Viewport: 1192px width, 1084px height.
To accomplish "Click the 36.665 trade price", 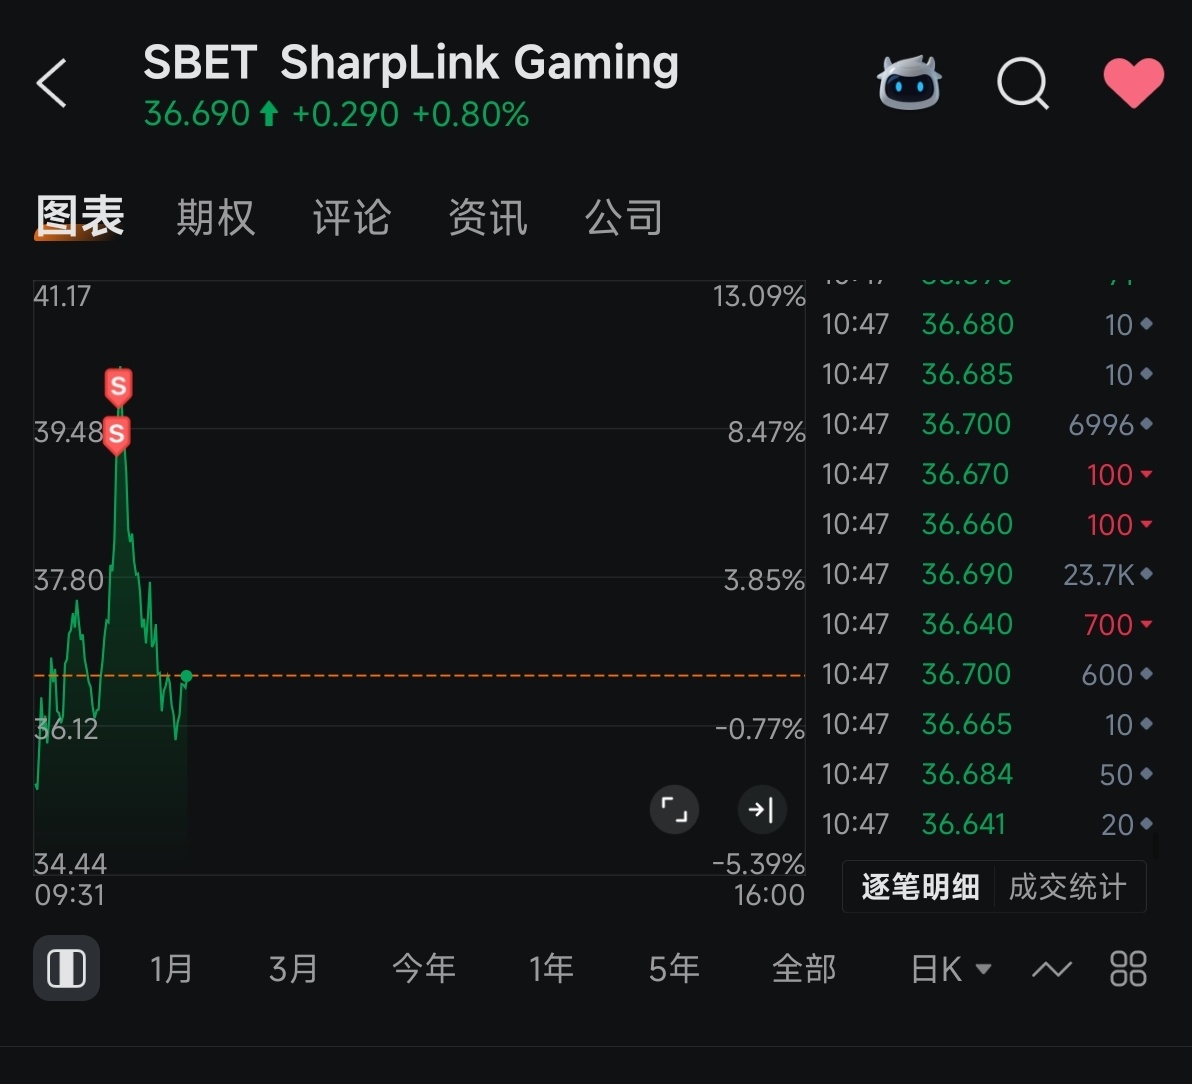I will pyautogui.click(x=967, y=724).
